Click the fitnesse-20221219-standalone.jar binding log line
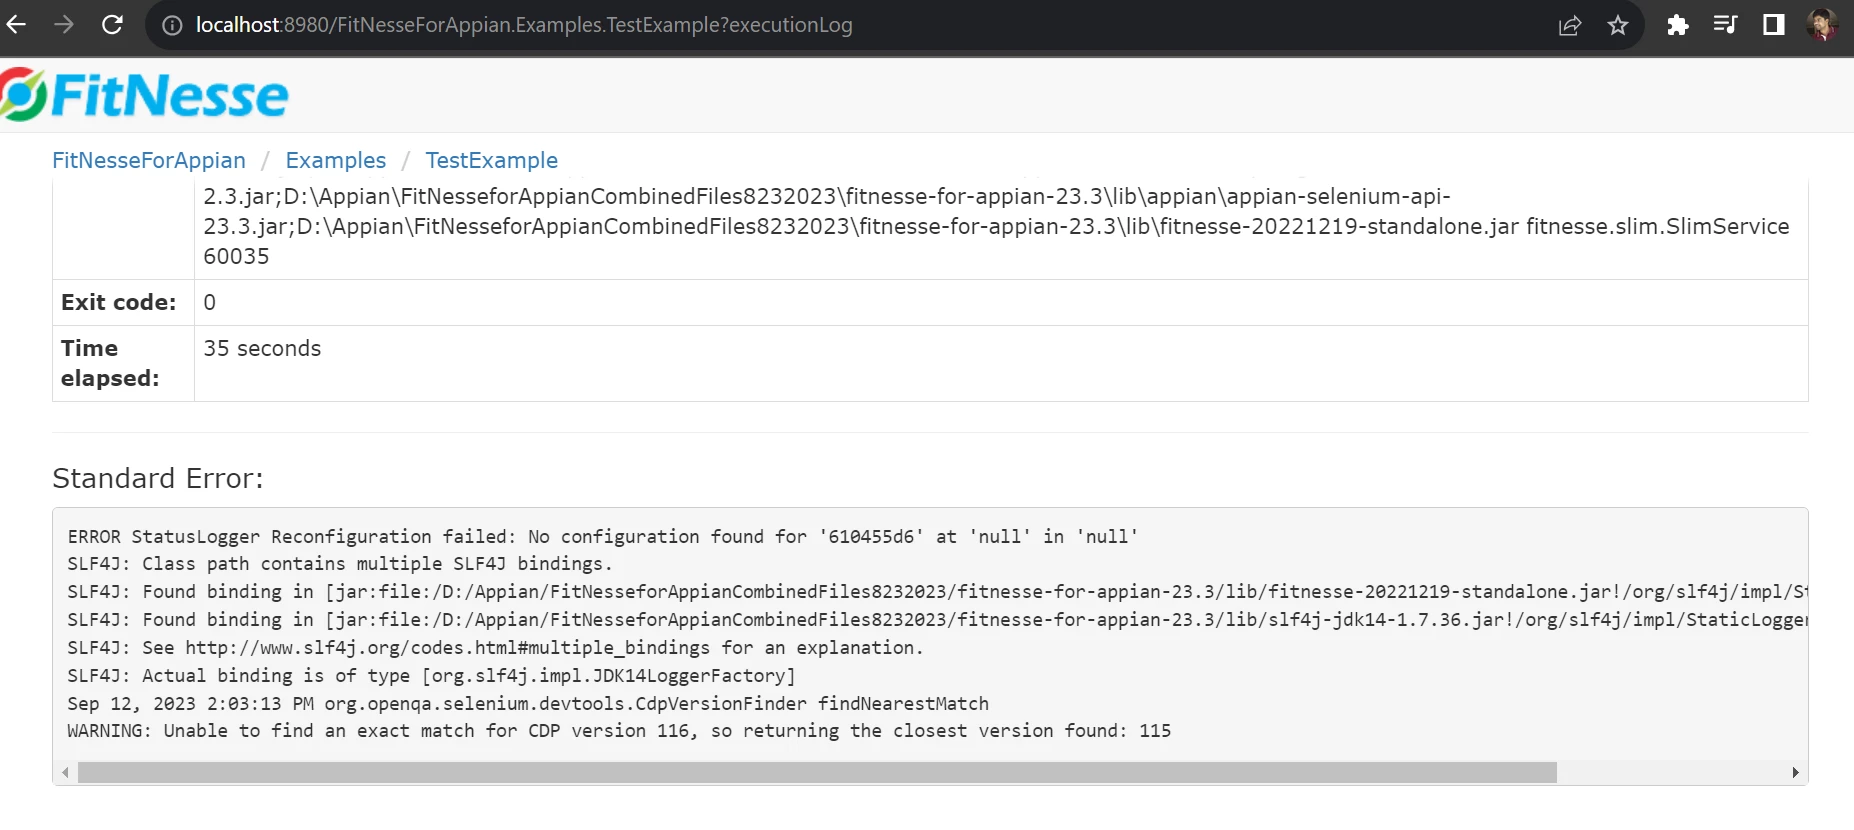 coord(937,592)
